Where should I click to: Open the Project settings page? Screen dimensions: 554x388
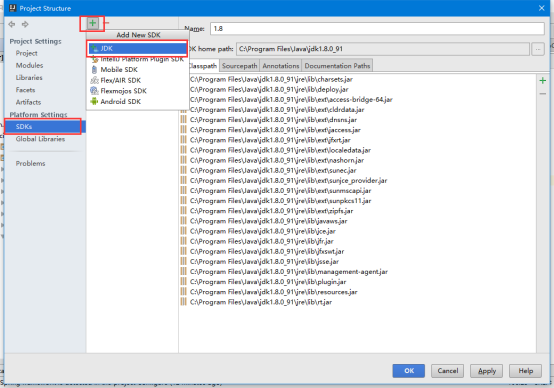coord(26,53)
